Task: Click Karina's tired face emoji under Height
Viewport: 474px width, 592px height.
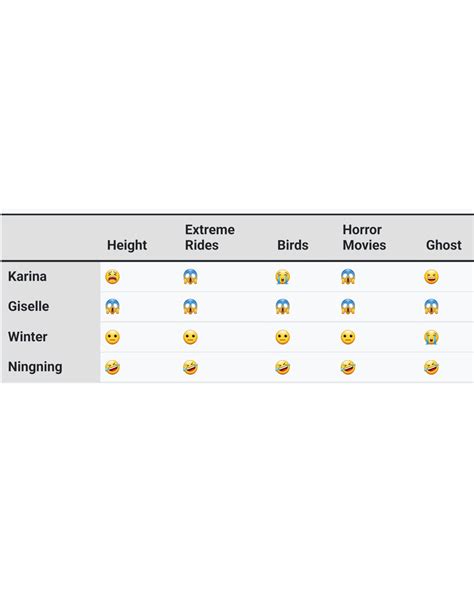Action: click(113, 277)
